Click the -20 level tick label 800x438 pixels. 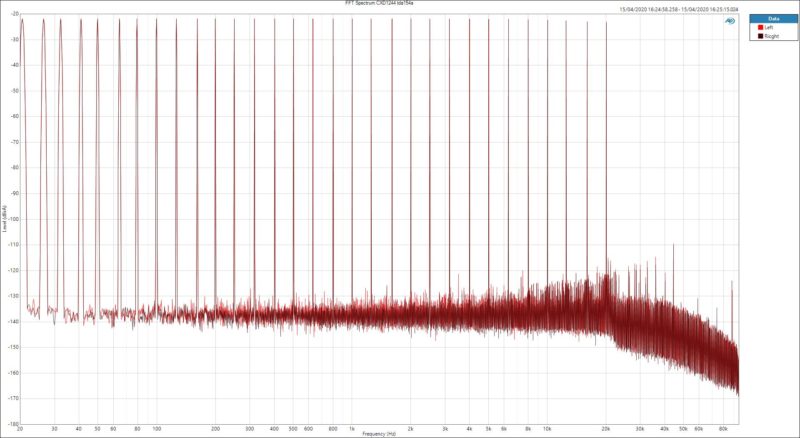(14, 16)
